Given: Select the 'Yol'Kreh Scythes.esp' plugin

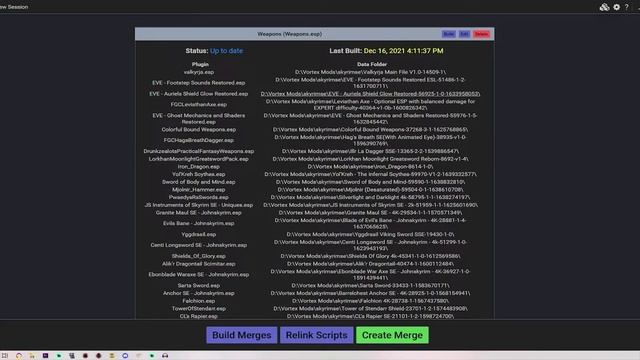Looking at the screenshot, I should pos(199,174).
